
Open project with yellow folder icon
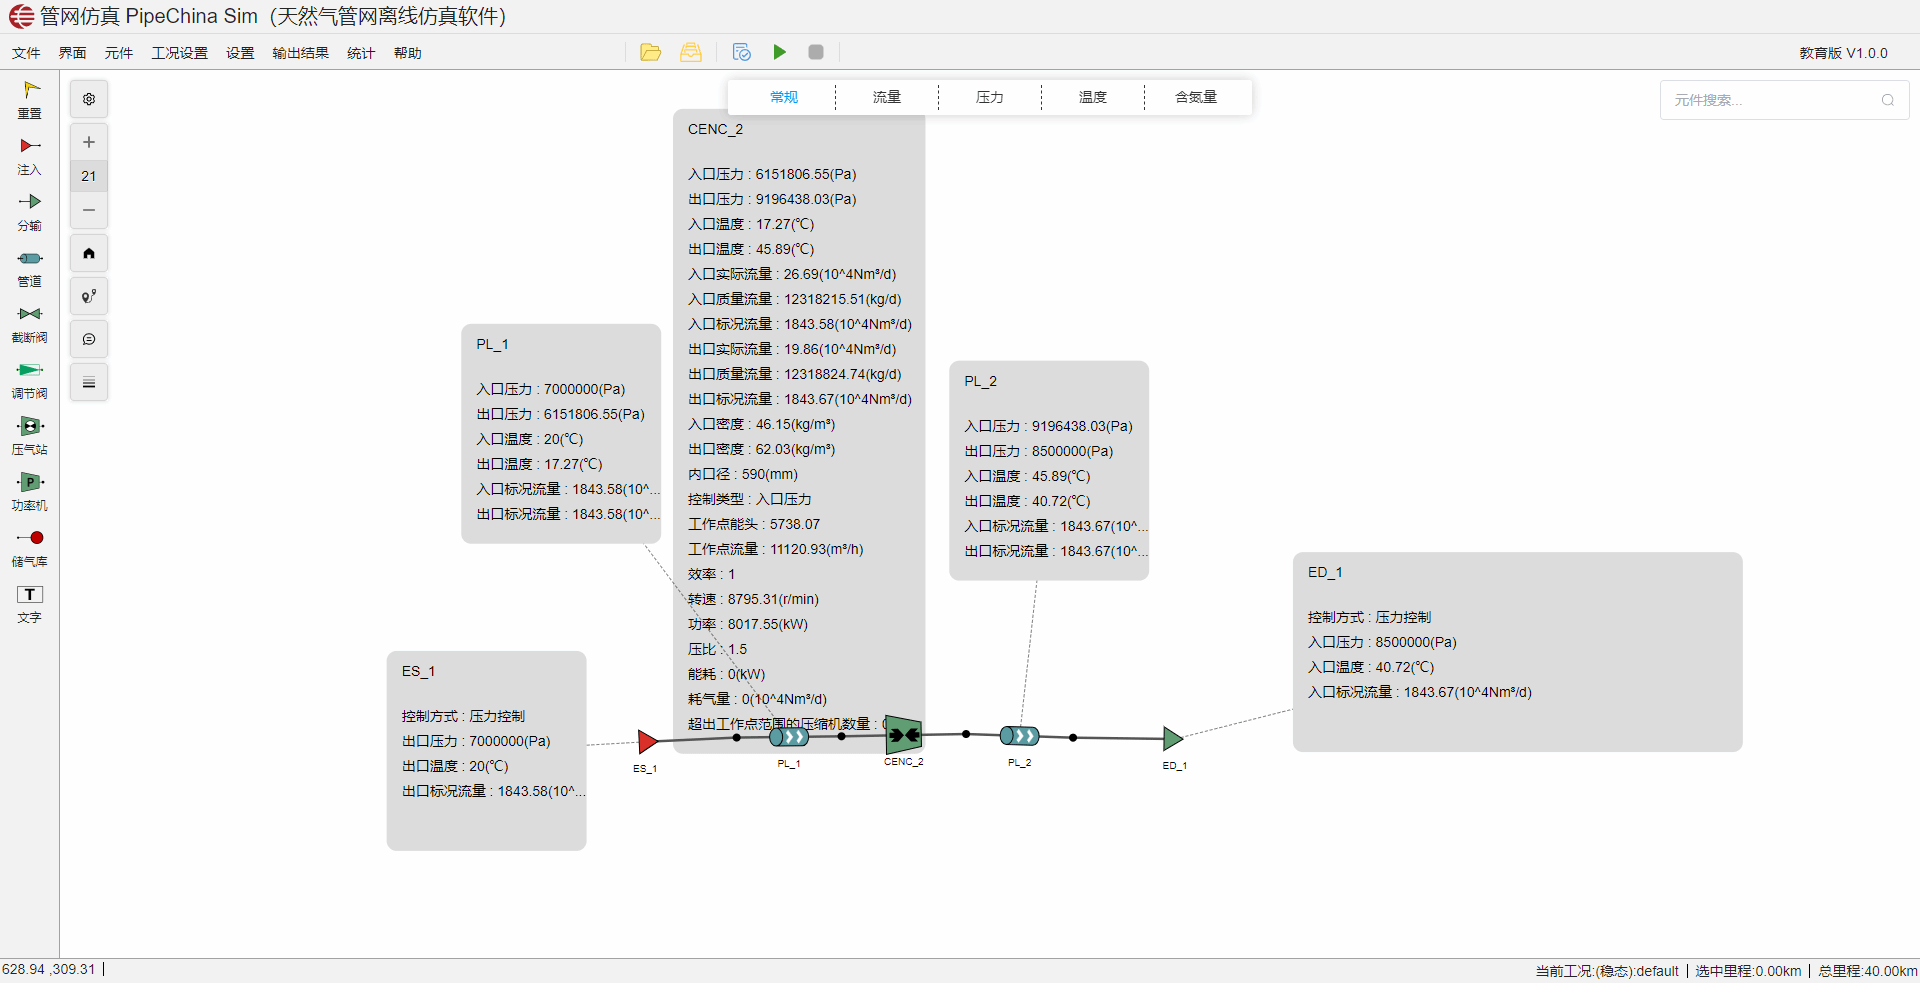(651, 52)
